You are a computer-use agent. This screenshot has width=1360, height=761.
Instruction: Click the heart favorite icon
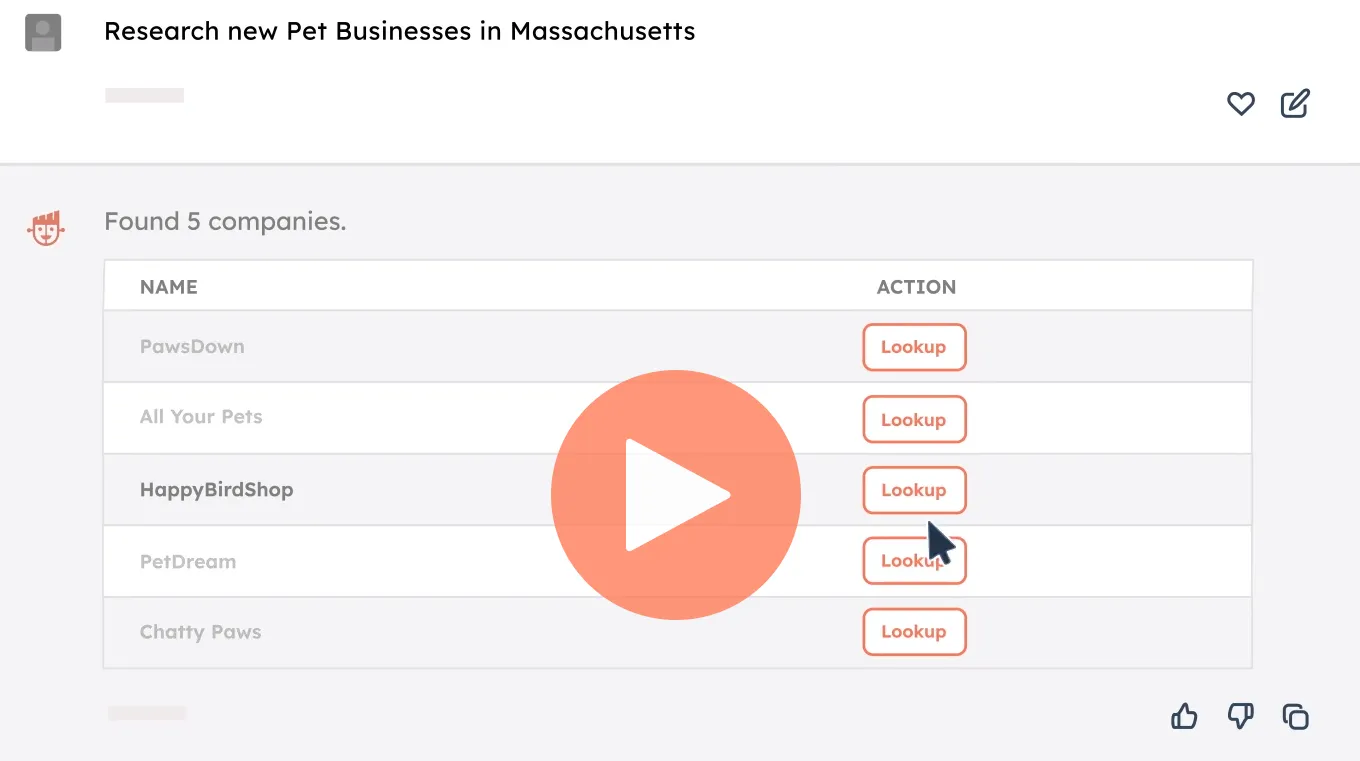point(1240,103)
